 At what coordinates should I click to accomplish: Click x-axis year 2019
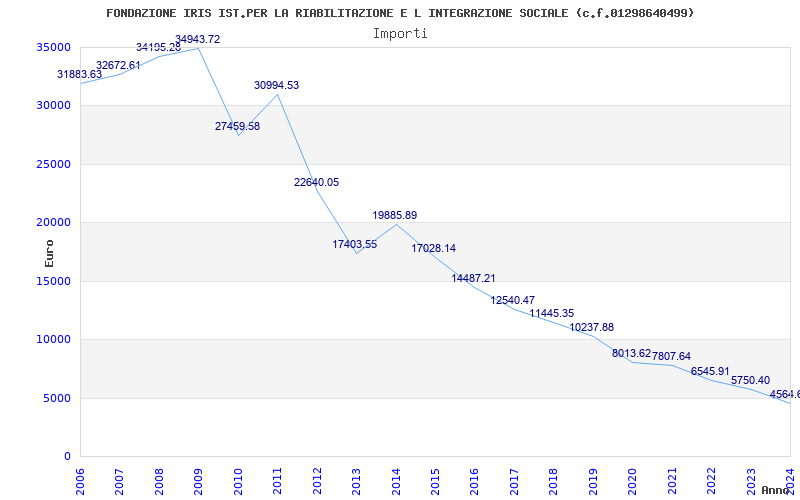click(x=593, y=481)
